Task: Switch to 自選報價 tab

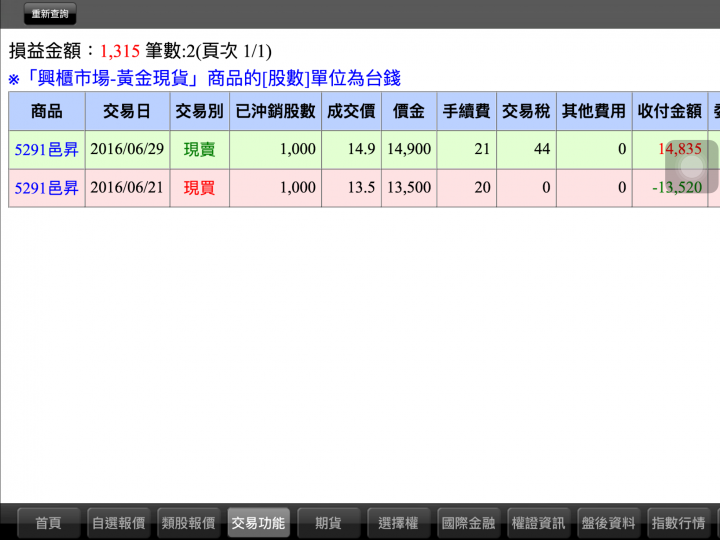Action: [x=119, y=523]
